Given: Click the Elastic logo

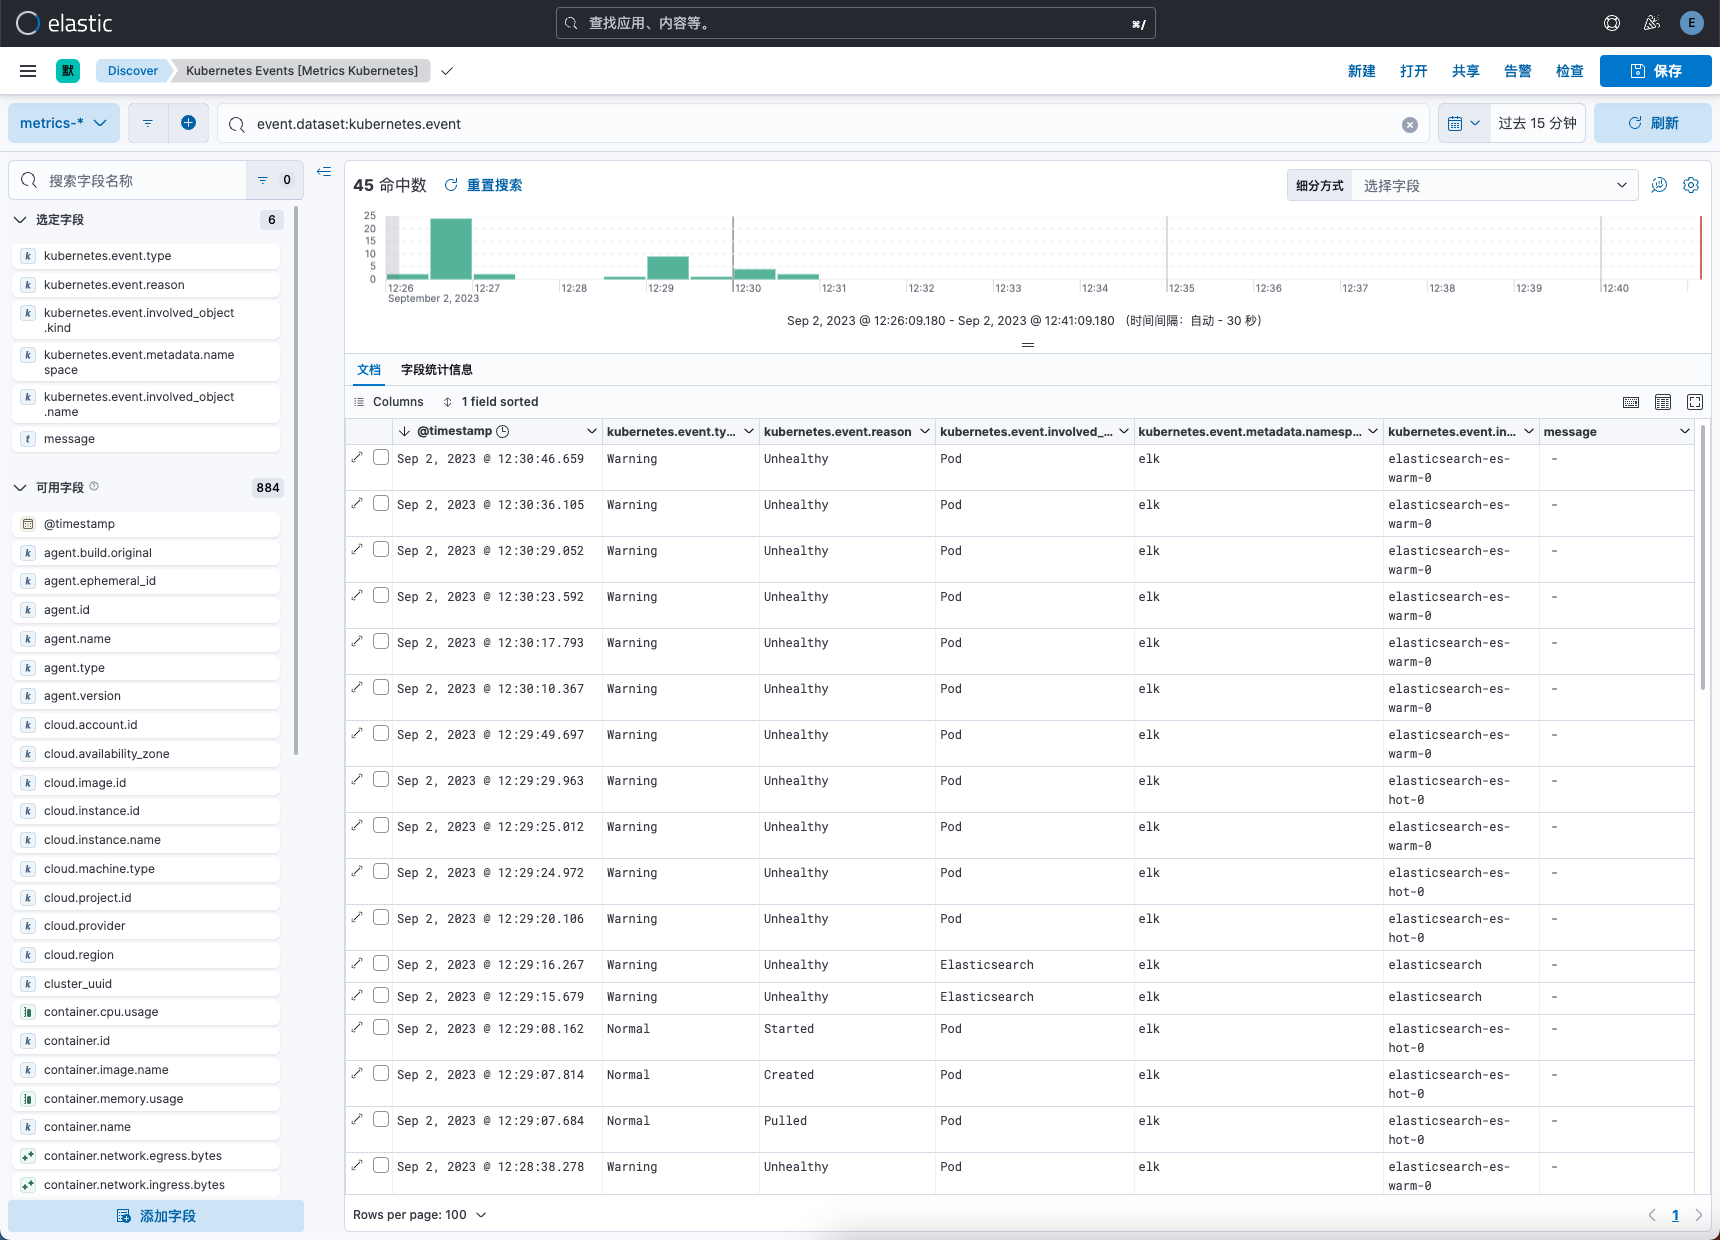Looking at the screenshot, I should pos(65,23).
